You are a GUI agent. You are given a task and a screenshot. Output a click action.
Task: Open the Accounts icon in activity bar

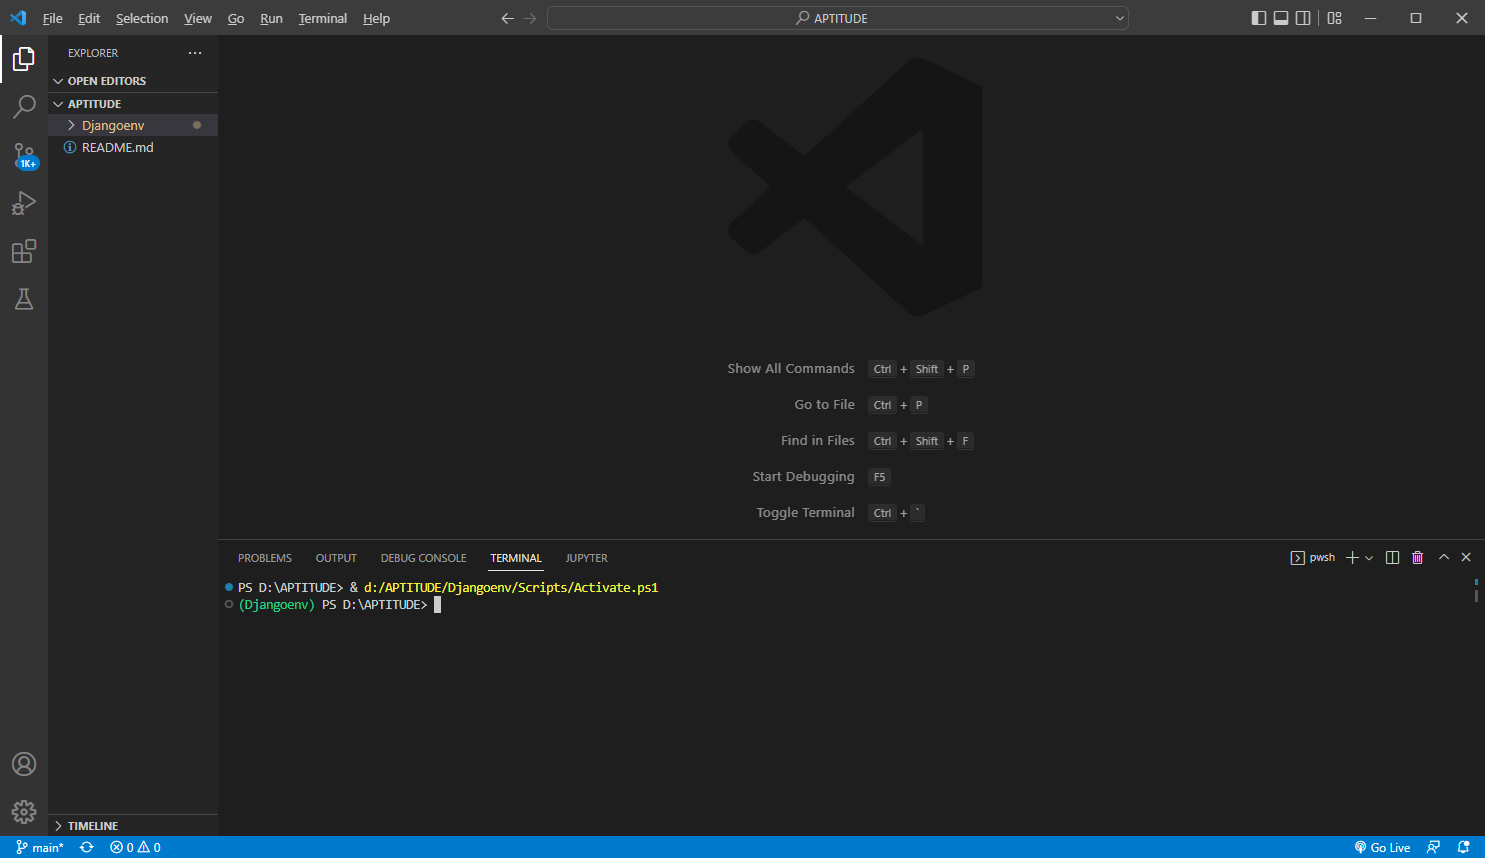click(24, 764)
